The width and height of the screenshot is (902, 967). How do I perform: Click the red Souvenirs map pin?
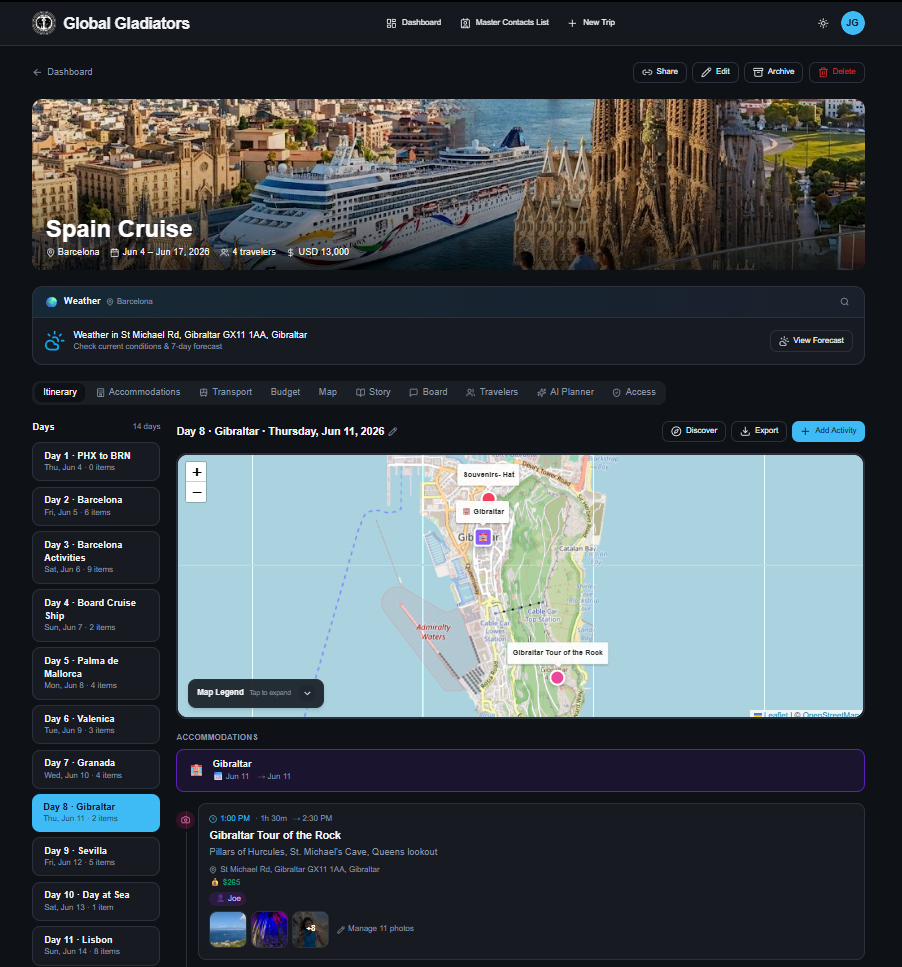489,497
